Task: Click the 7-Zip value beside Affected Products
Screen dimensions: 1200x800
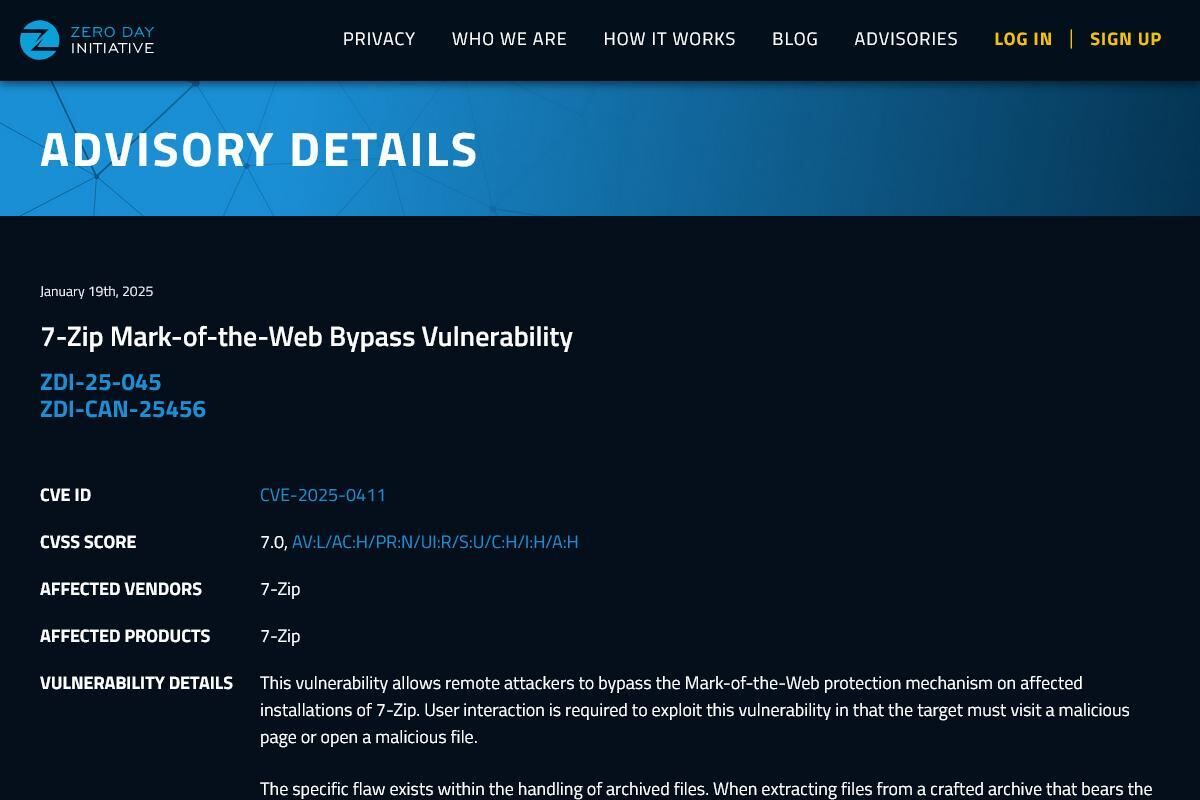Action: pos(280,636)
